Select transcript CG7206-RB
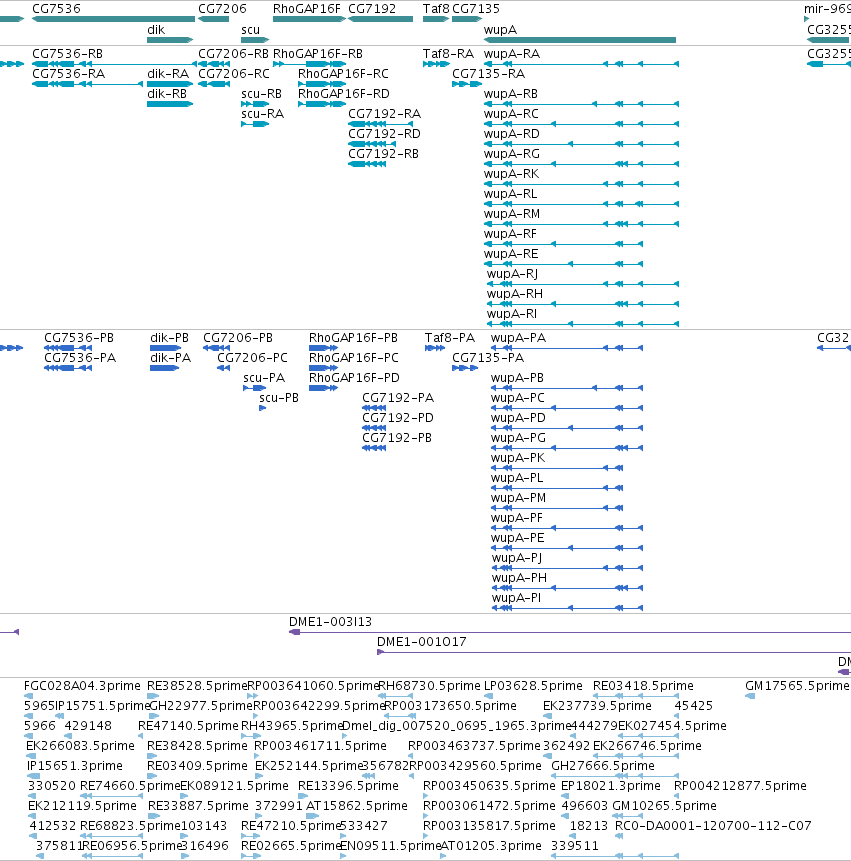Viewport: 851px width, 861px height. [233, 54]
